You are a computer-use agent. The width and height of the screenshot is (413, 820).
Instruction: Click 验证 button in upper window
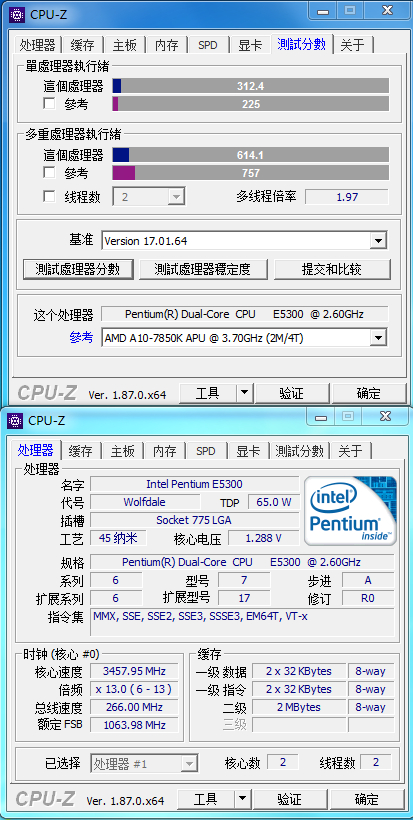(291, 393)
